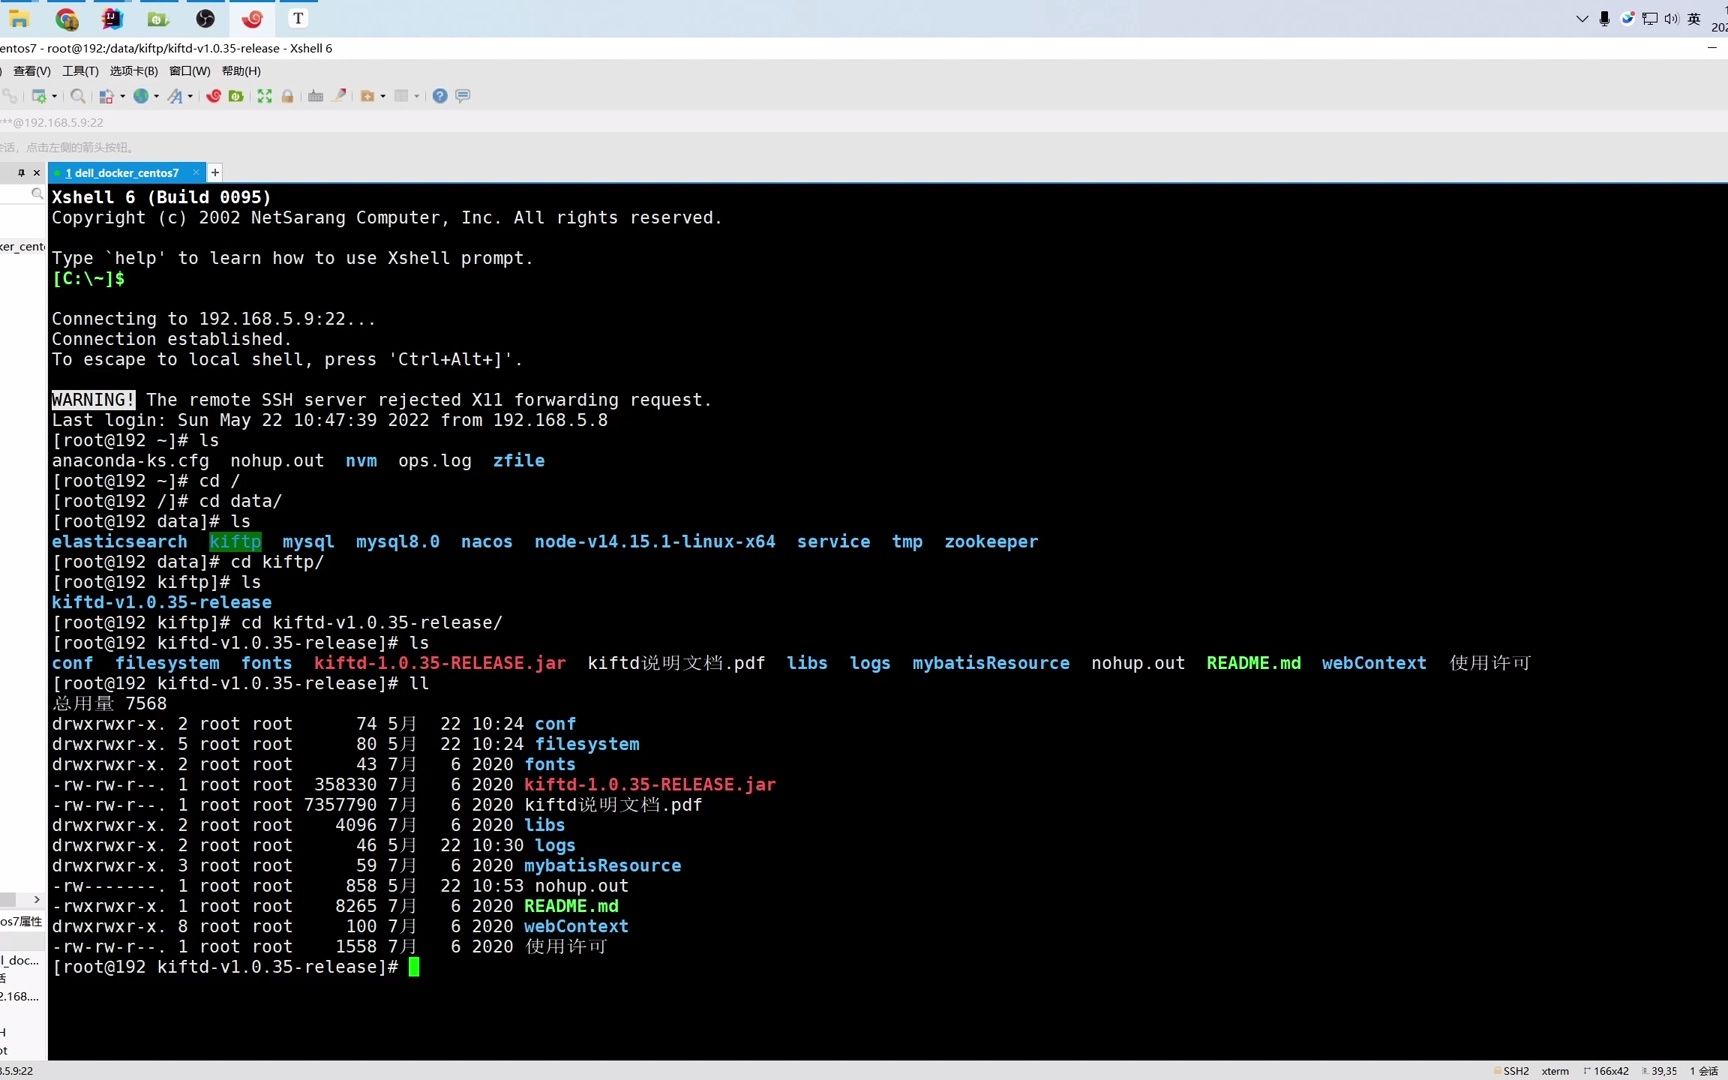Open the 选项卡(B) menu
The width and height of the screenshot is (1728, 1080).
(x=134, y=71)
